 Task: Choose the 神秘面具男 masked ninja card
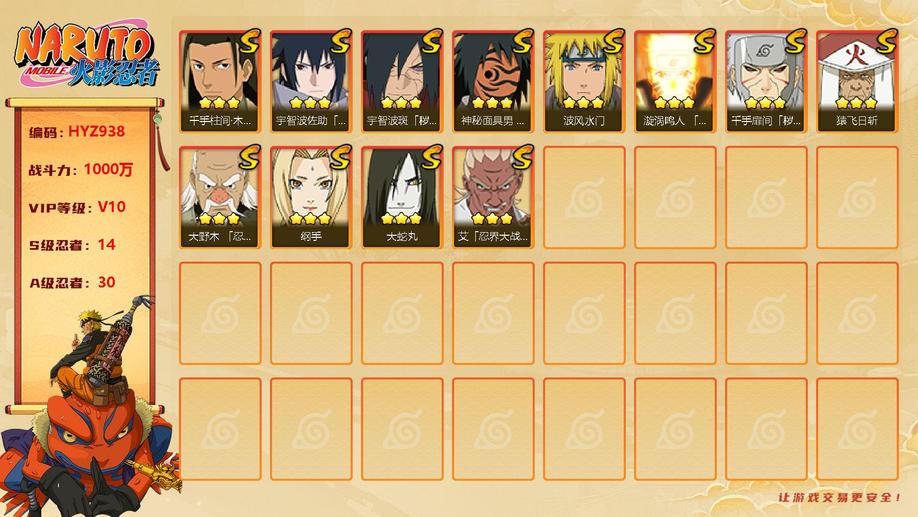(493, 81)
